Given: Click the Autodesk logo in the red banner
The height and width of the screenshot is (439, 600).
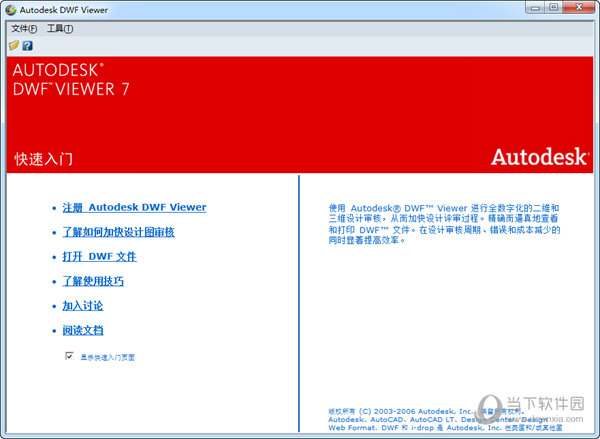Looking at the screenshot, I should [x=540, y=157].
